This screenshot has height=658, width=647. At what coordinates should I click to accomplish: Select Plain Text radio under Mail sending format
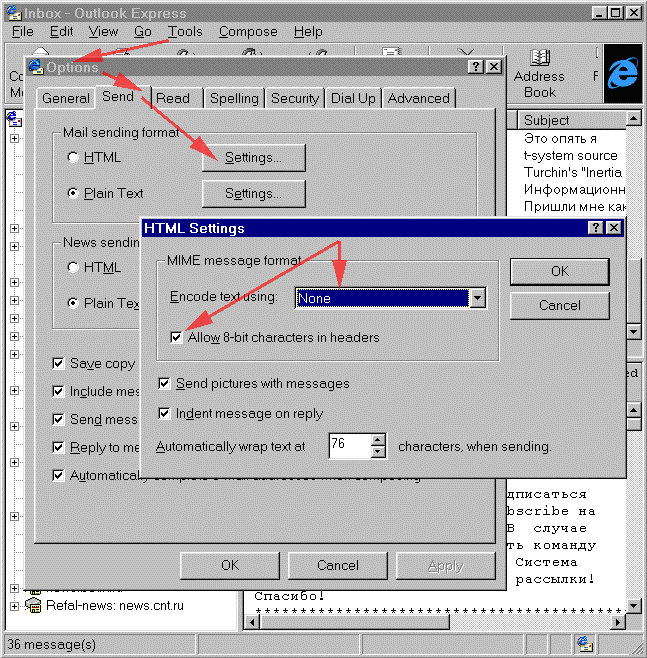pyautogui.click(x=73, y=193)
